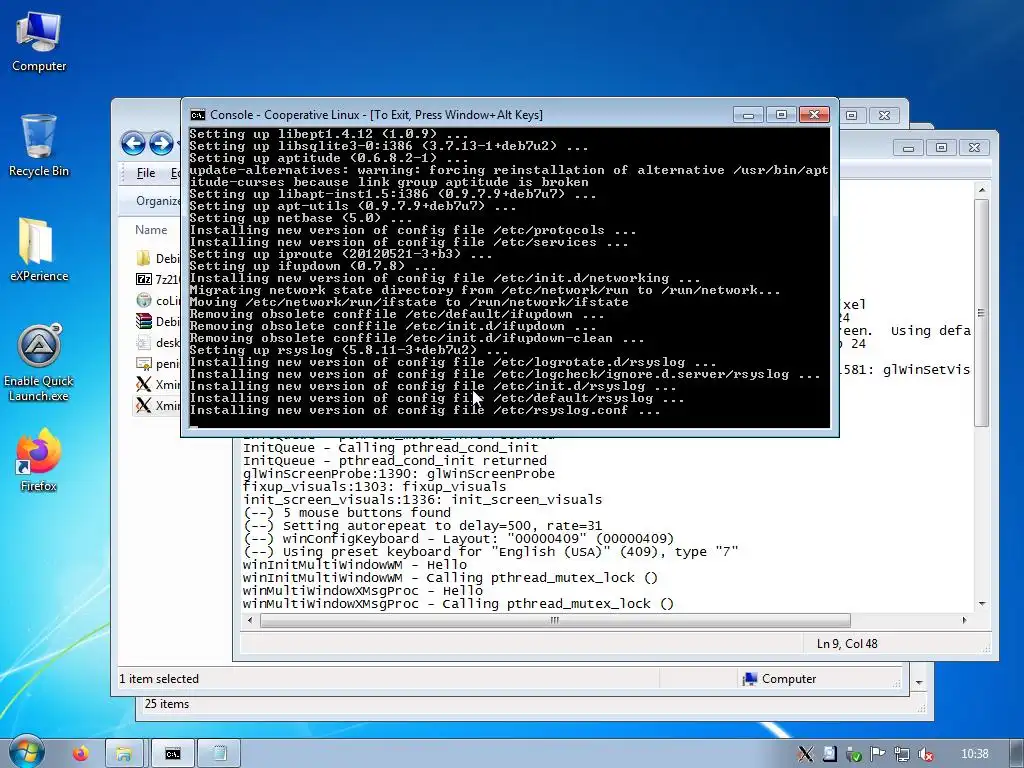
Task: Click the line '5 mouse buttons found'
Action: click(347, 513)
